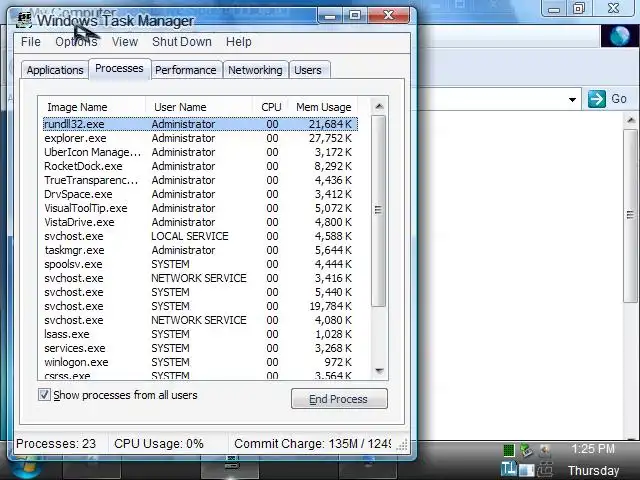Screen dimensions: 640x480
Task: Click the Commit Charge status text
Action: [x=313, y=444]
